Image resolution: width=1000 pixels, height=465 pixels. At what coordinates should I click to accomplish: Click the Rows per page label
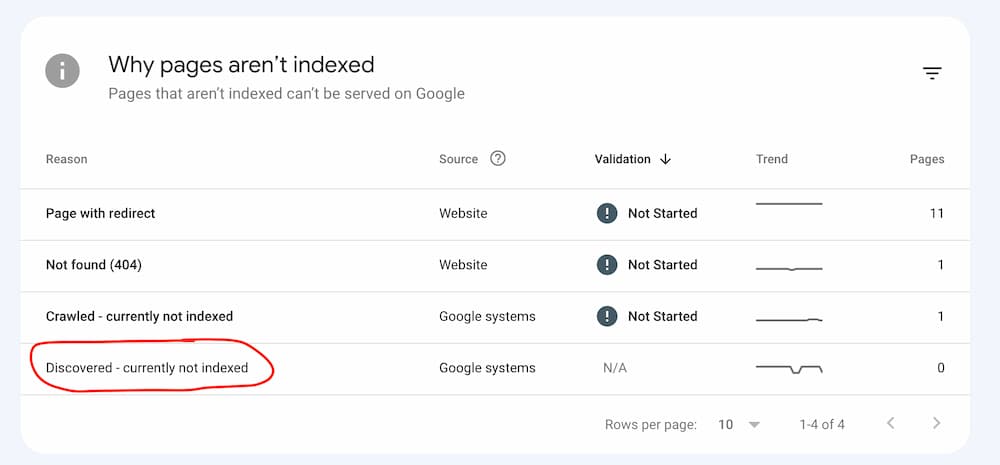[x=651, y=424]
